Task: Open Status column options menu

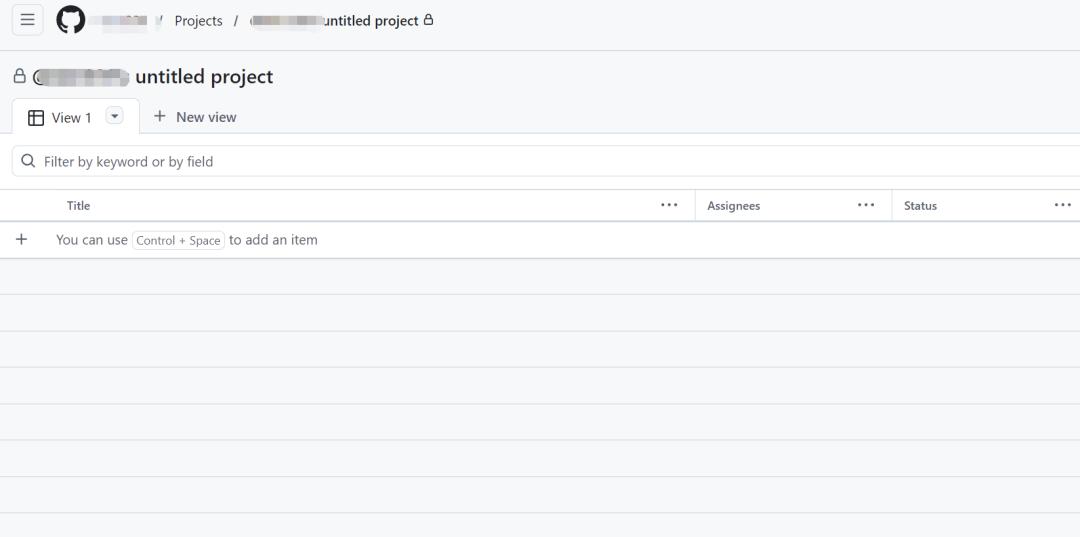Action: coord(1063,205)
